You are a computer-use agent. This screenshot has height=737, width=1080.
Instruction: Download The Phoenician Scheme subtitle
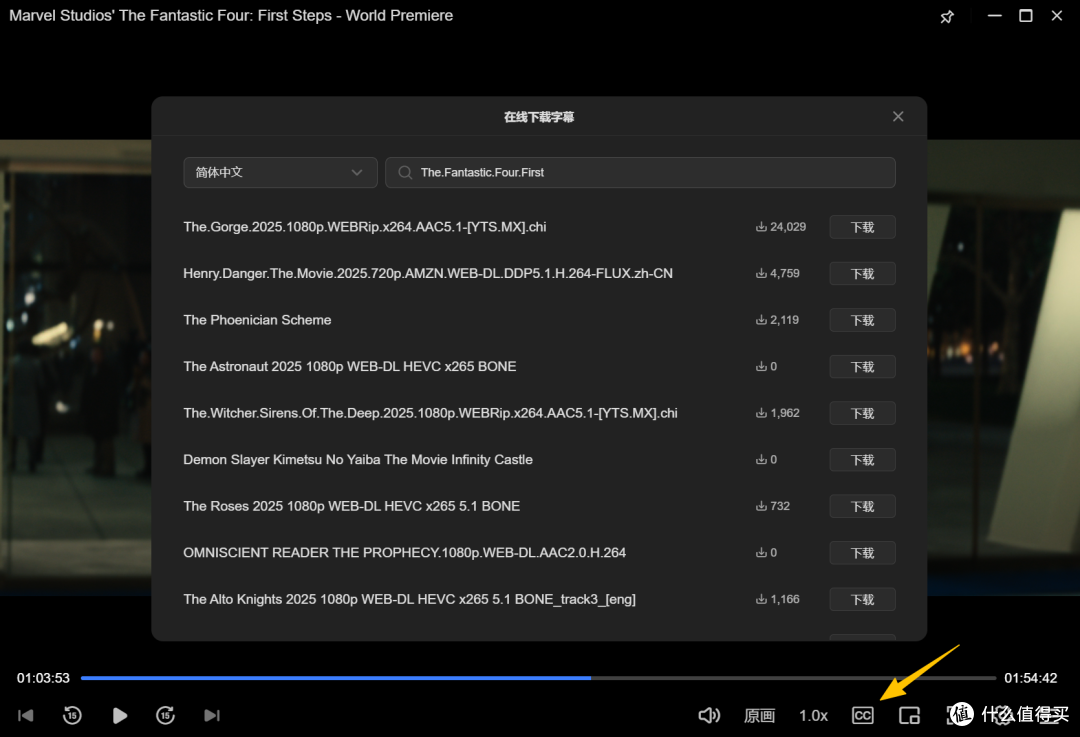pyautogui.click(x=862, y=320)
